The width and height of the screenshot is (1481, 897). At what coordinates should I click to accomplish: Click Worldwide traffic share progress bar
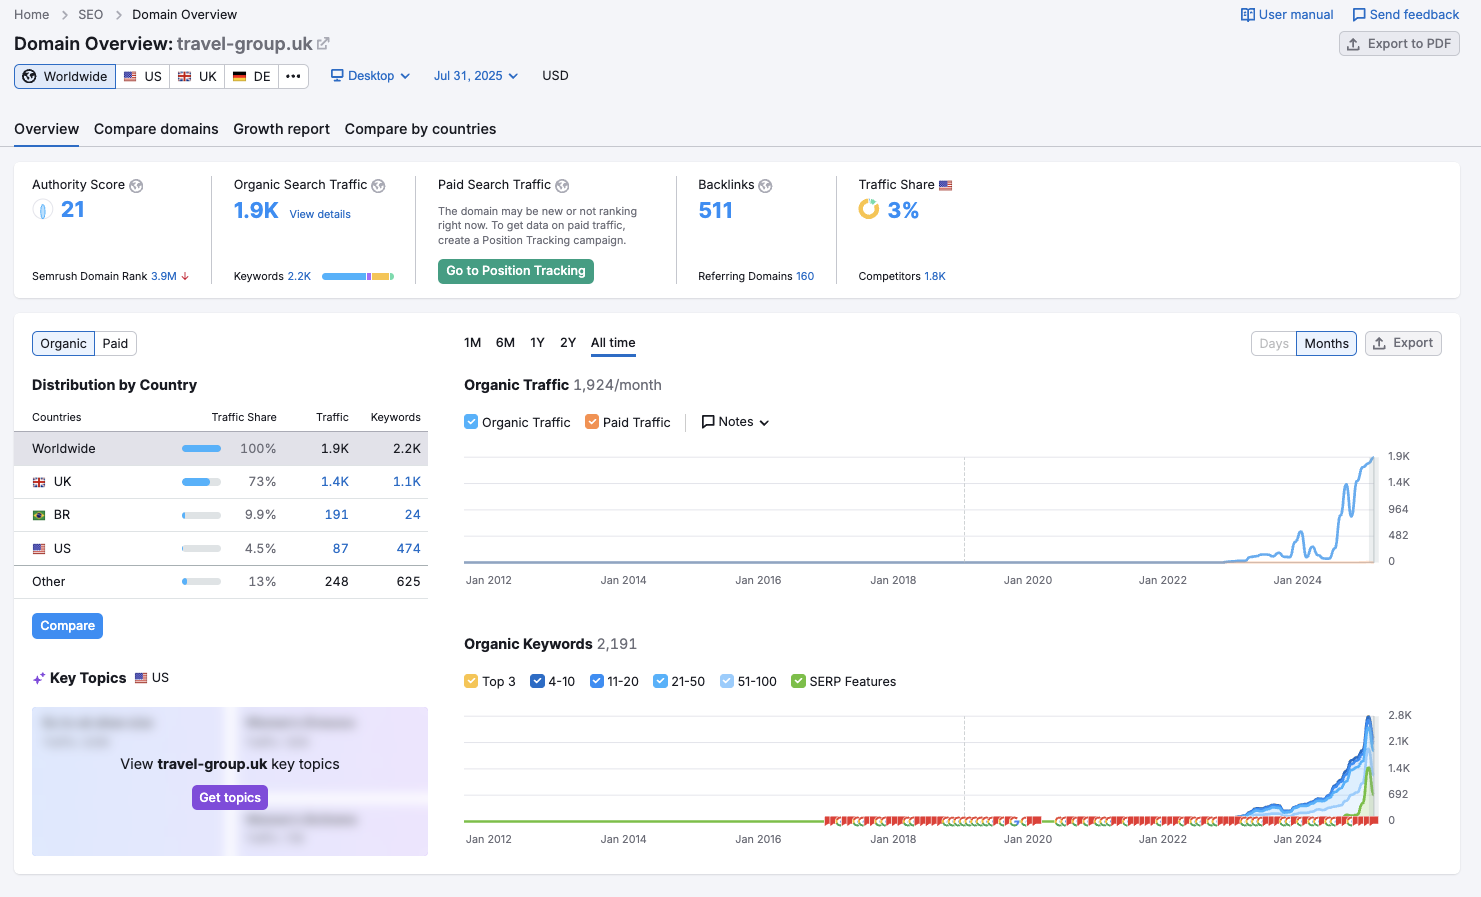[x=201, y=449]
